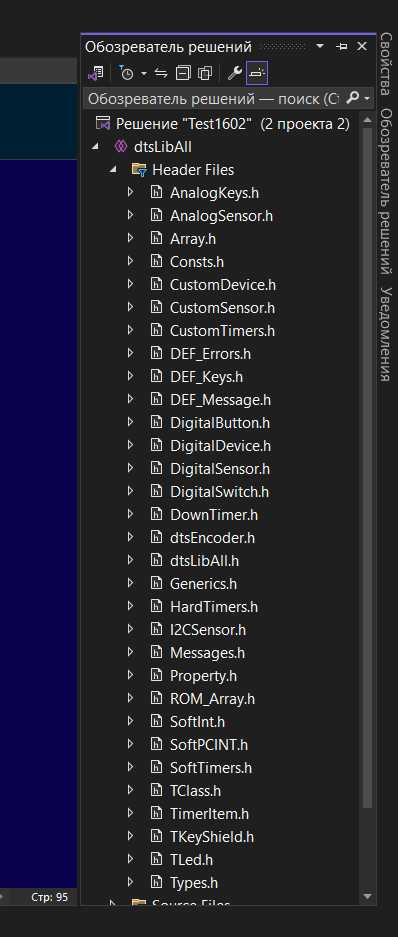This screenshot has width=398, height=937.
Task: Toggle the preview selected items button
Action: (x=257, y=74)
